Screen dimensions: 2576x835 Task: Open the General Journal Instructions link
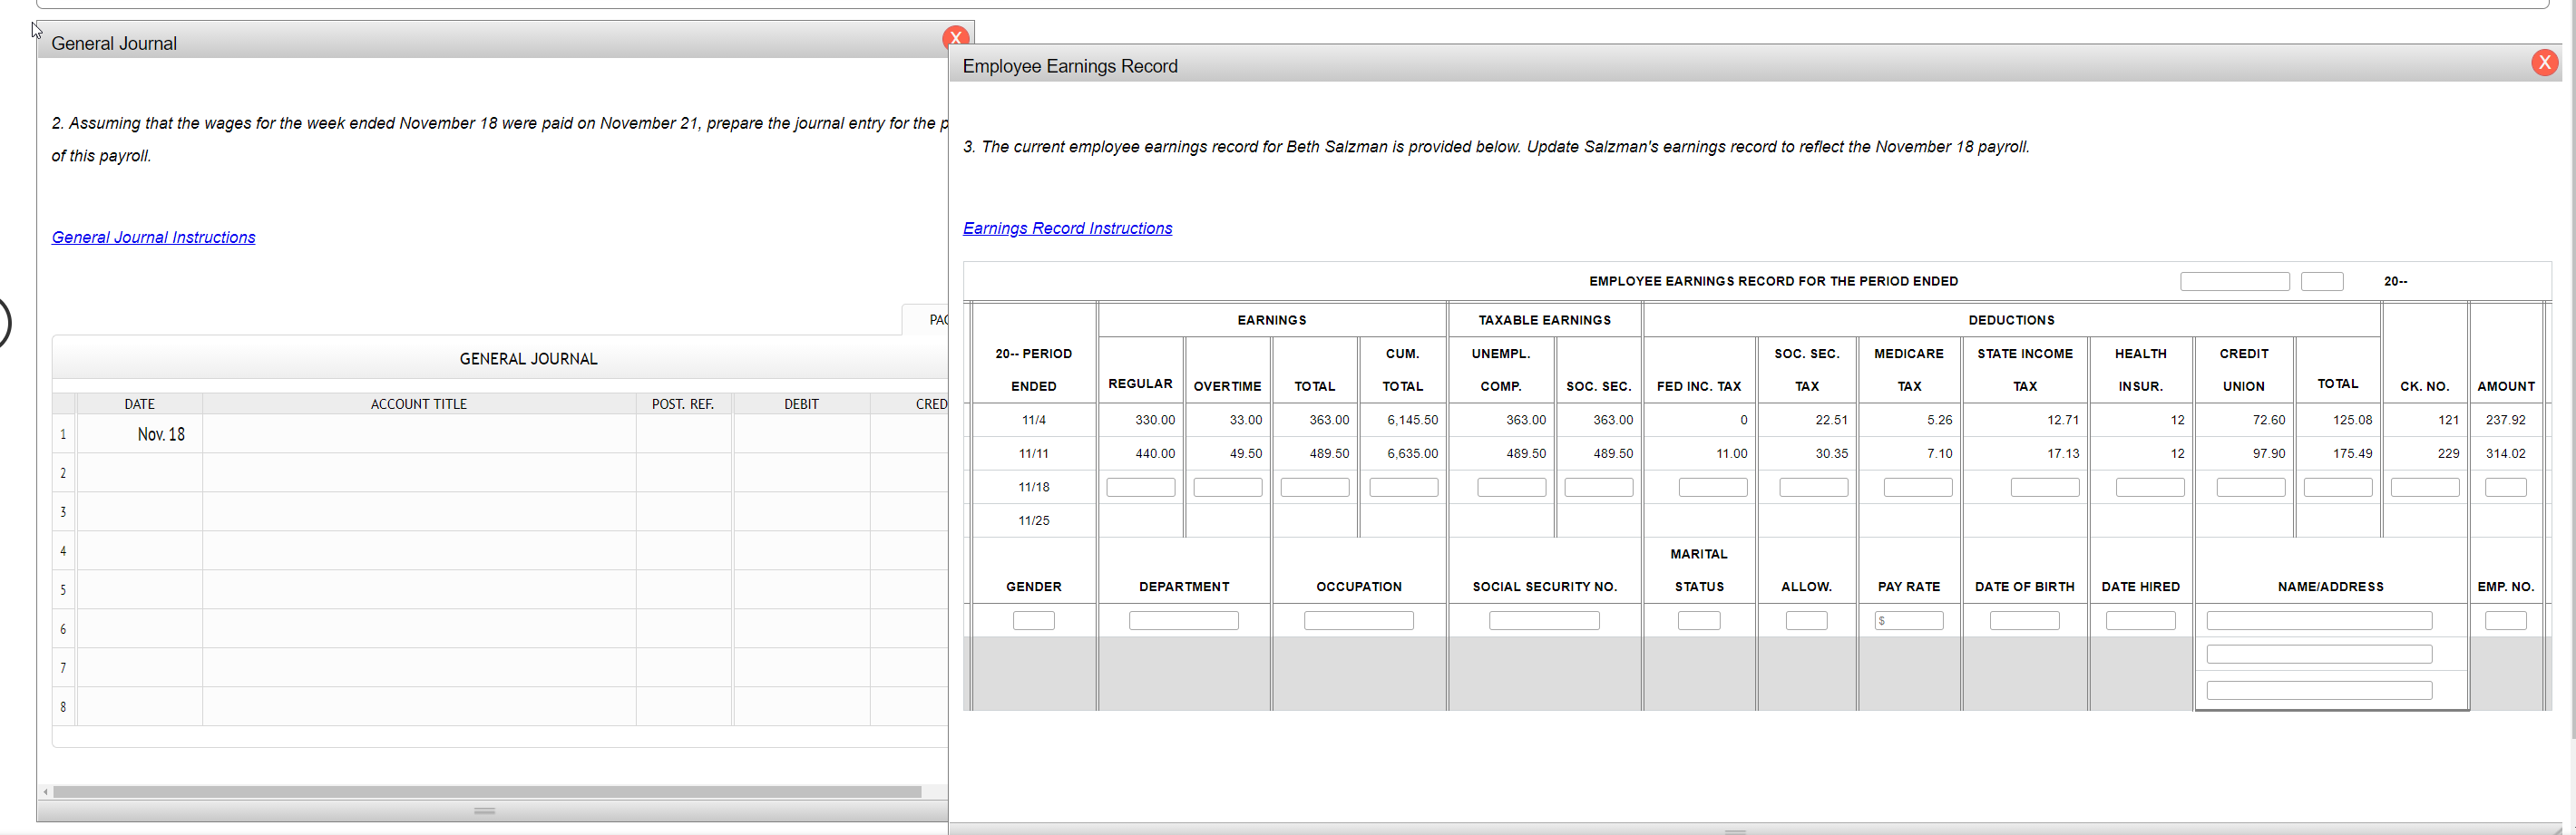pyautogui.click(x=153, y=237)
